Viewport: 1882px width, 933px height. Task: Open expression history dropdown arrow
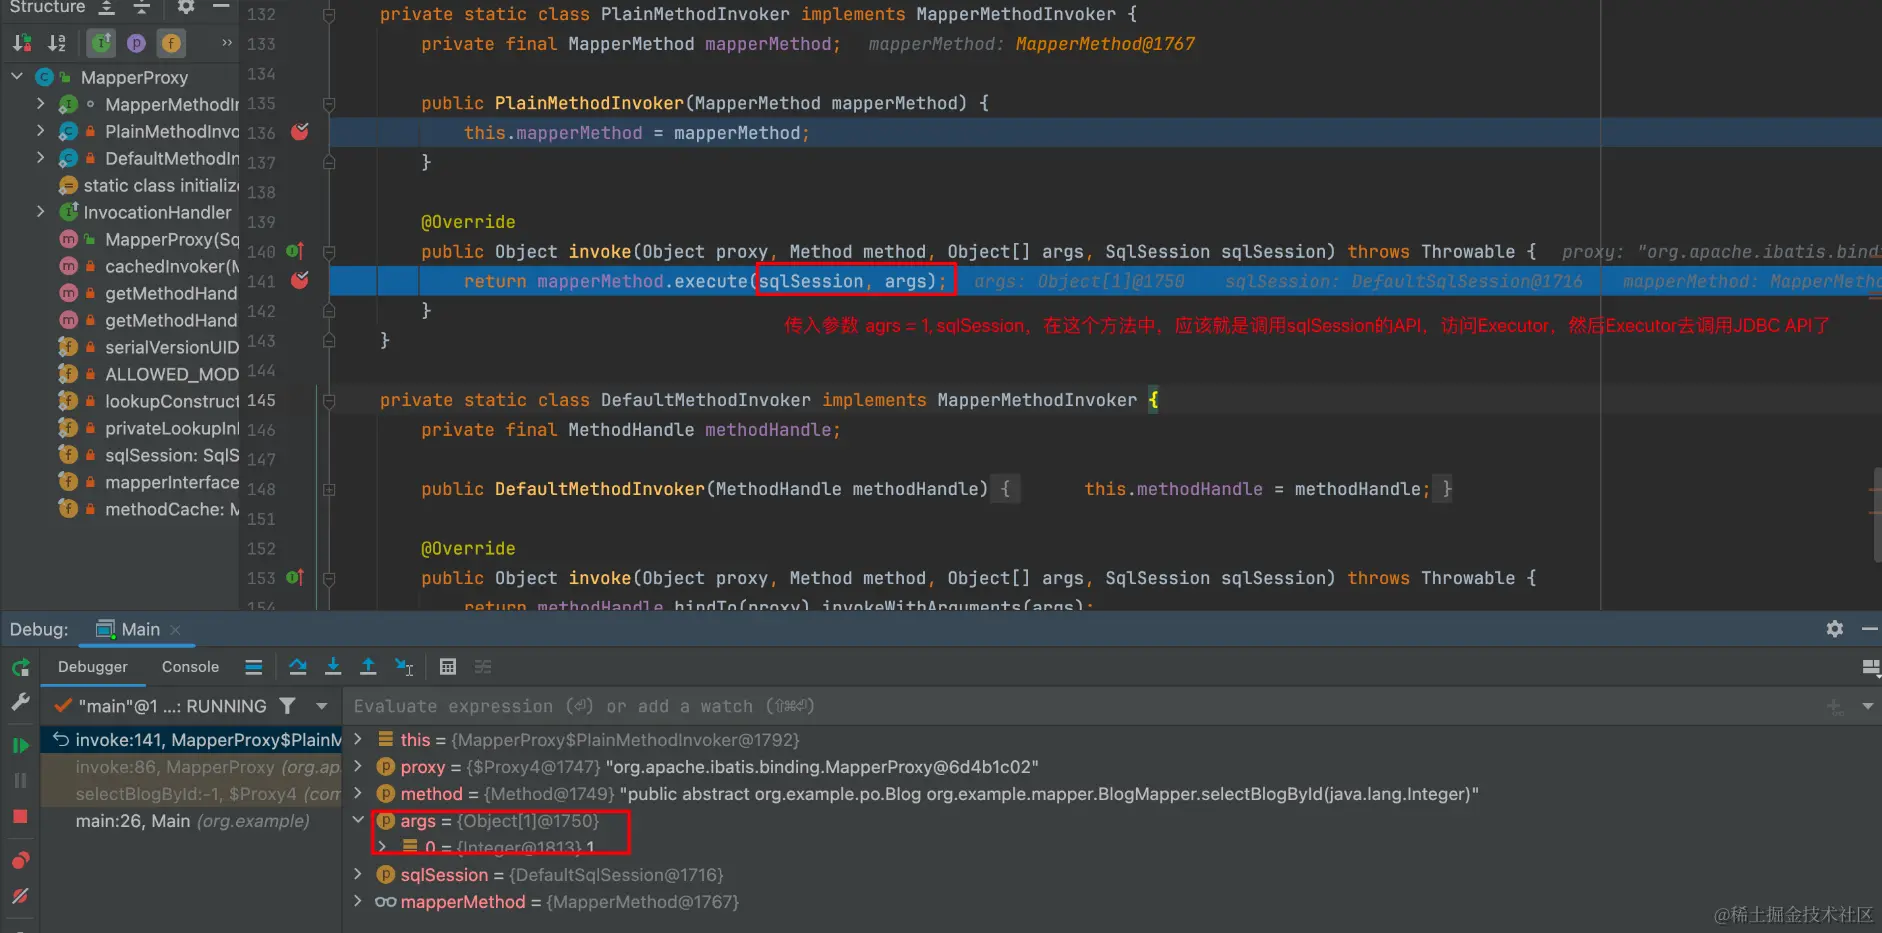click(1867, 706)
